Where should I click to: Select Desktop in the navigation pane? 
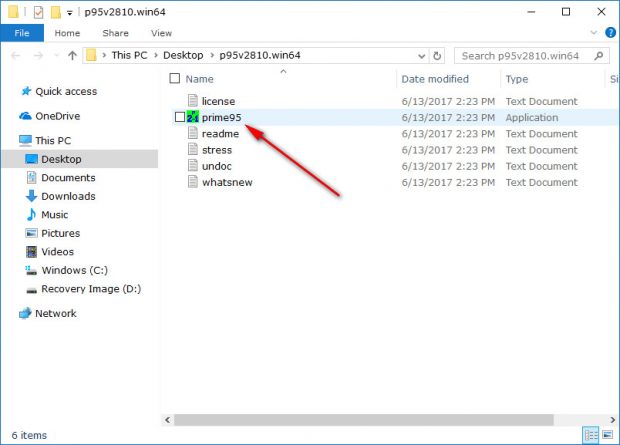coord(79,159)
